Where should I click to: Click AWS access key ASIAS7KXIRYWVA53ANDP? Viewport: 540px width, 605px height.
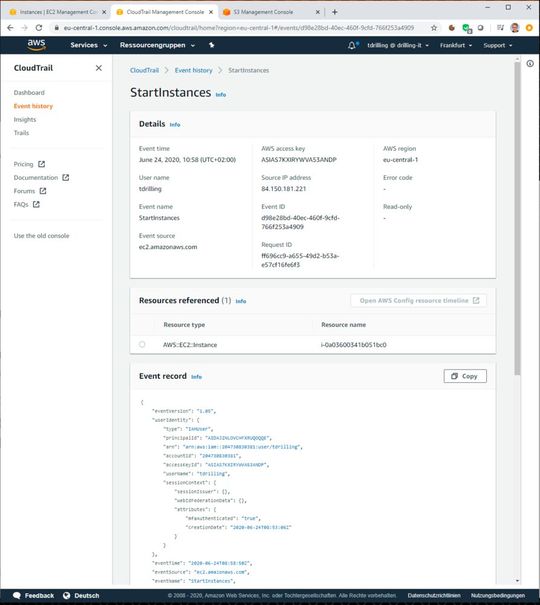(x=299, y=159)
